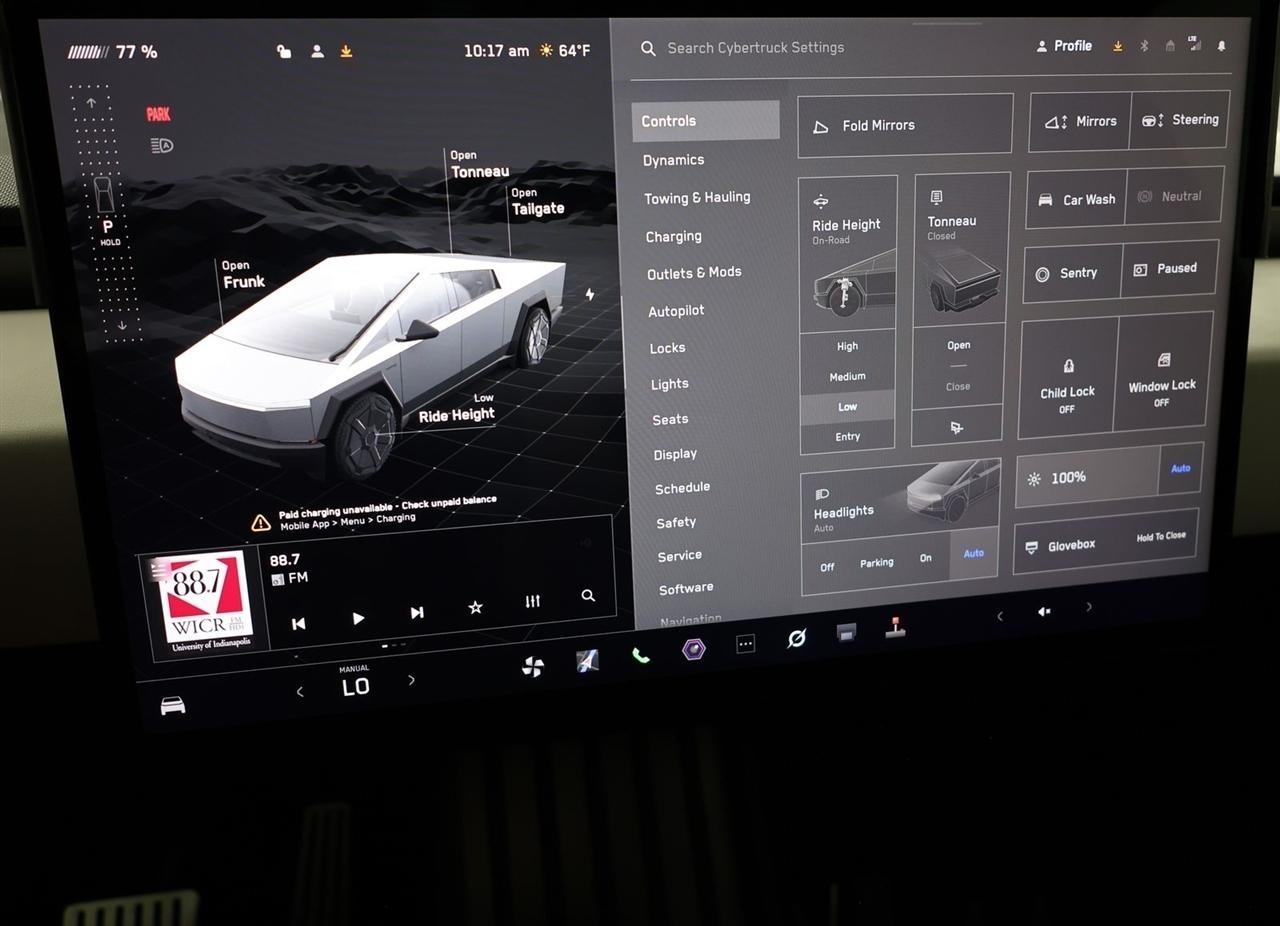Favorite the 88.7 FM station star
This screenshot has height=926, width=1280.
pos(475,607)
